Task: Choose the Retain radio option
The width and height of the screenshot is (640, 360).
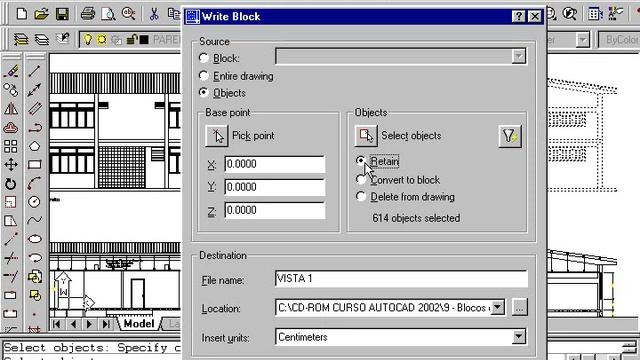Action: tap(361, 161)
